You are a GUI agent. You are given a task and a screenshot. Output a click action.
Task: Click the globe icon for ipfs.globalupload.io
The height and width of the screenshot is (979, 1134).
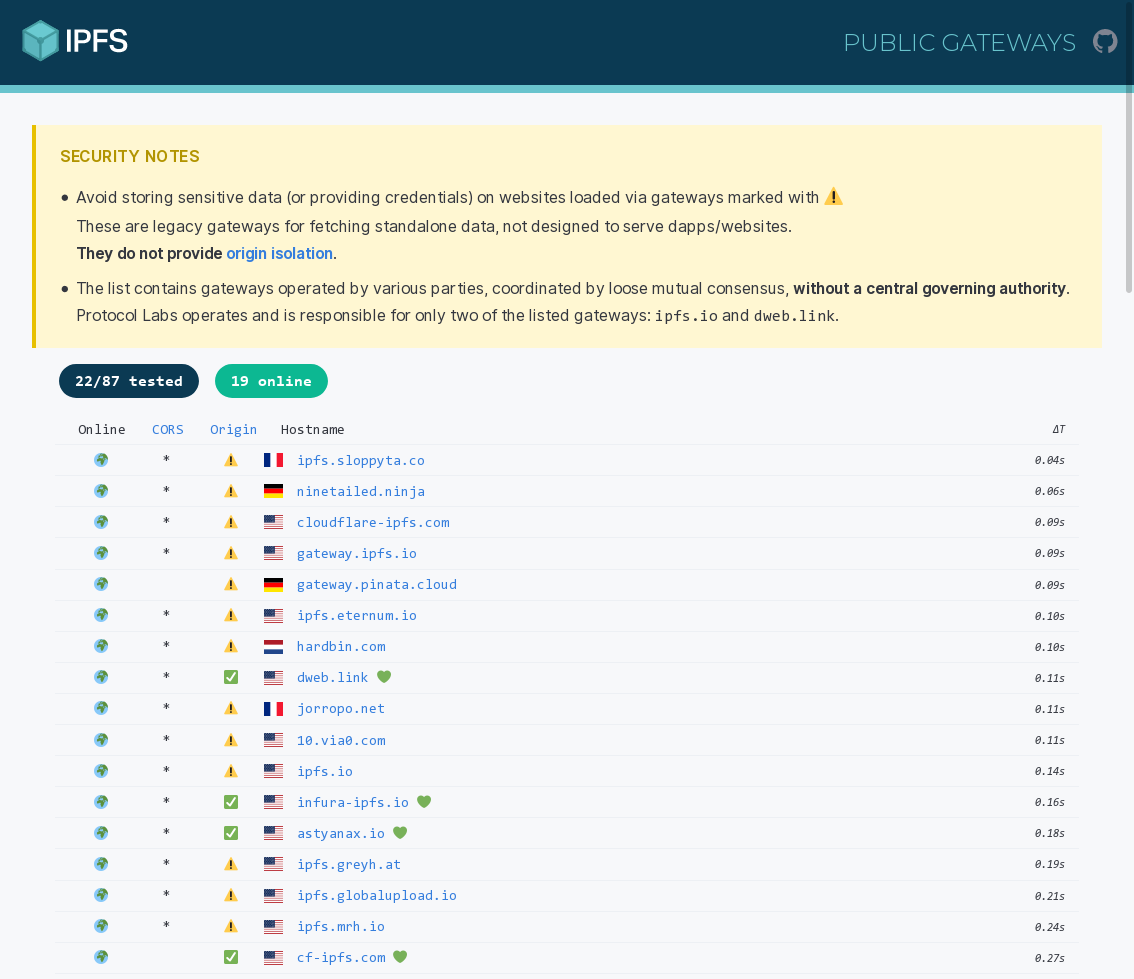pos(101,895)
